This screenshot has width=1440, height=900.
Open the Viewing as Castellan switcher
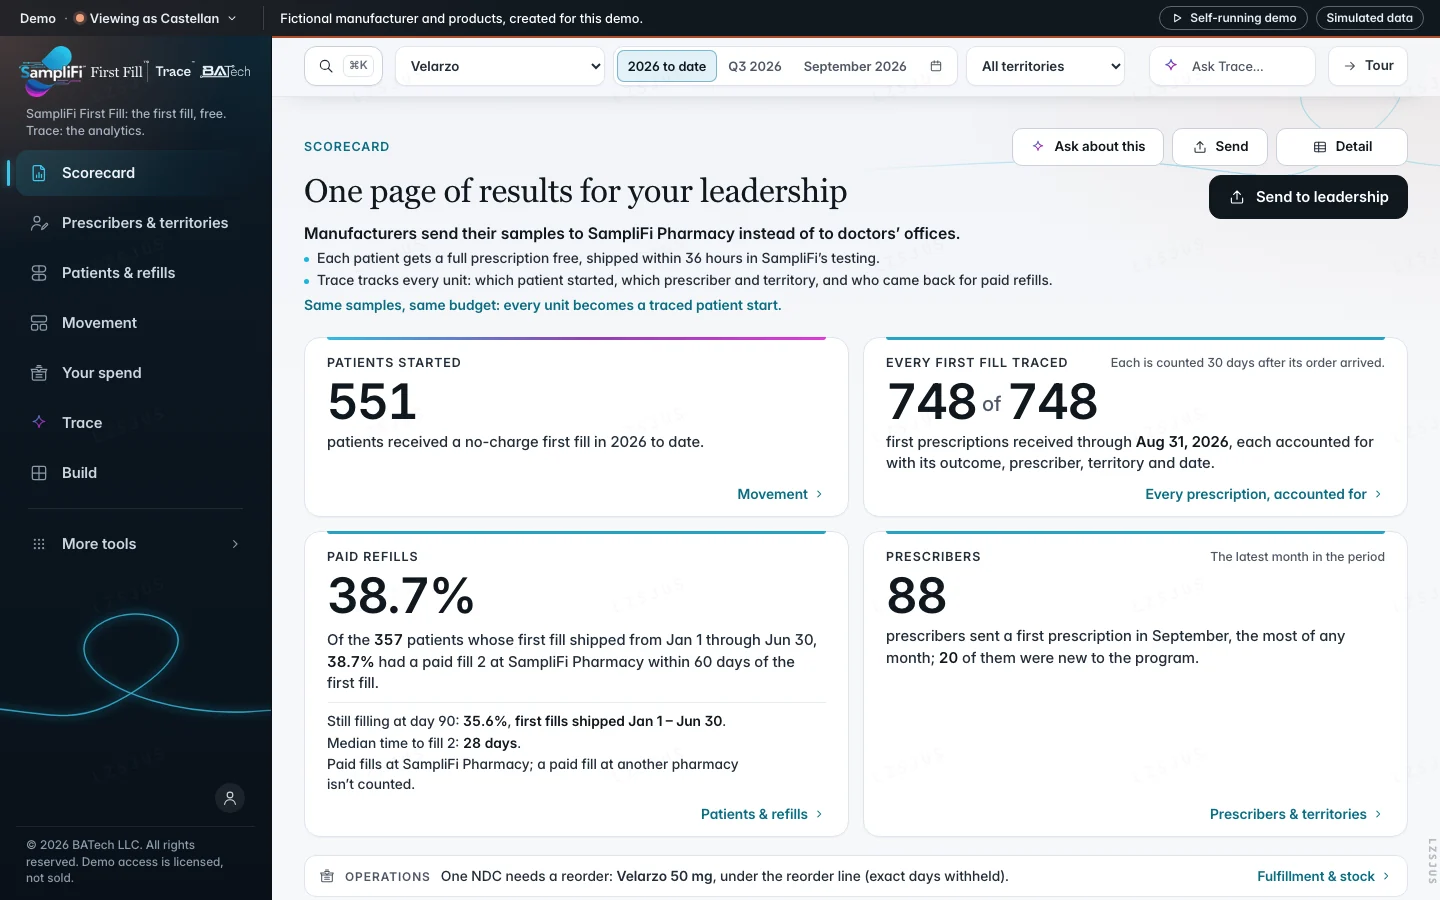tap(155, 18)
